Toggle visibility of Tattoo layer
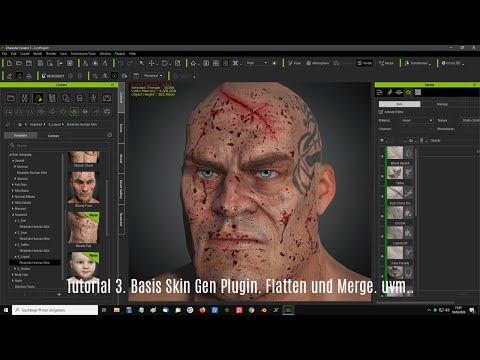Screen dimensions: 480x360 point(382,176)
